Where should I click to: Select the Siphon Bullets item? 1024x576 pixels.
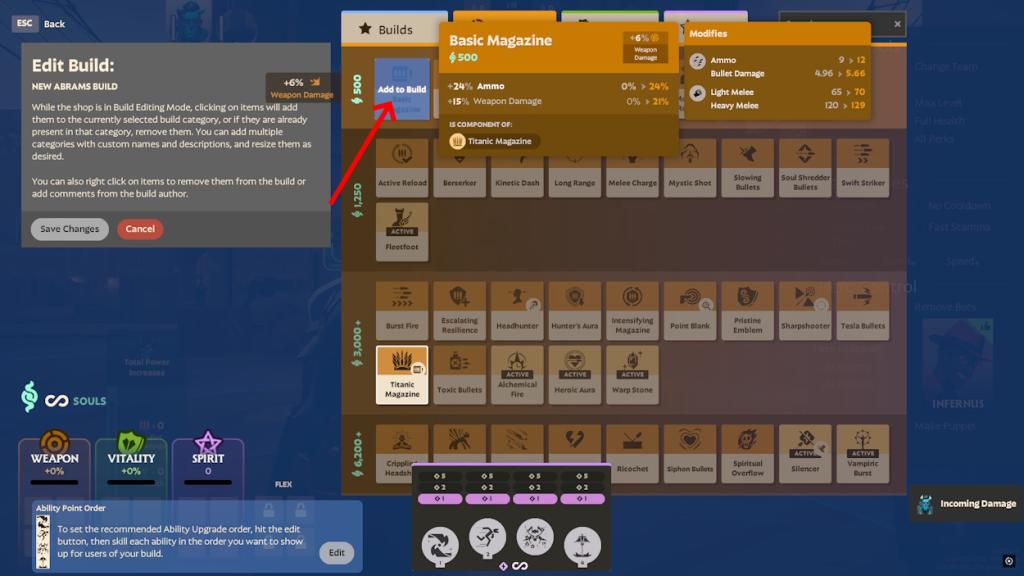point(690,452)
